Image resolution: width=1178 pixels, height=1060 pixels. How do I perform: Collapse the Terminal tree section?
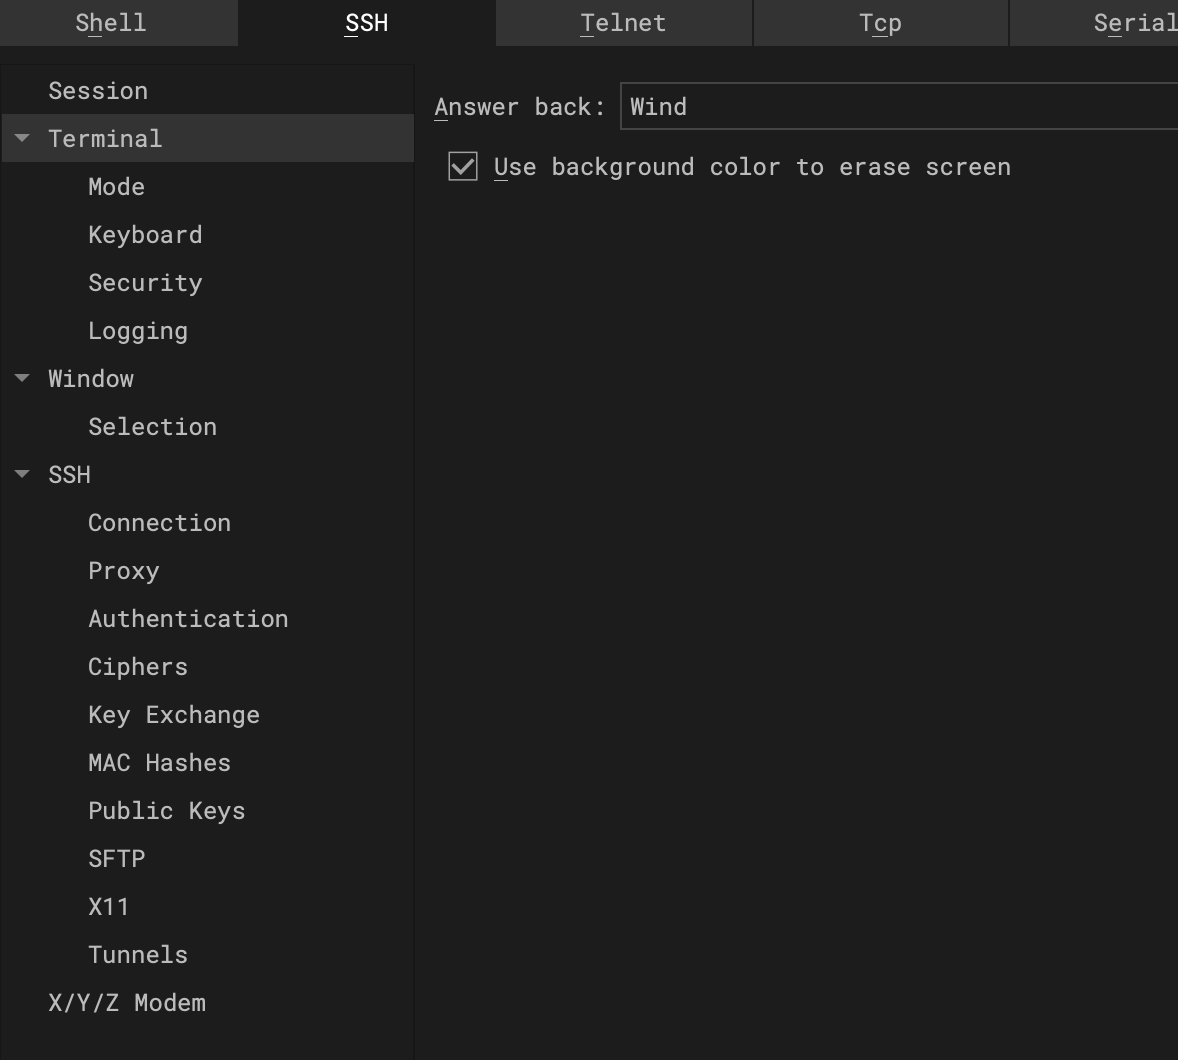[22, 139]
